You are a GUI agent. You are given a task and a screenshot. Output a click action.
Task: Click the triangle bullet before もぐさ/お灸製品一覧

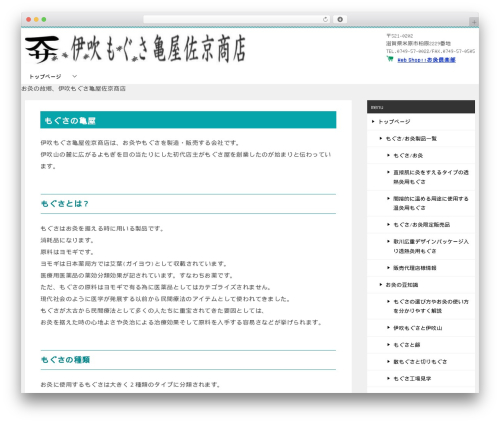coord(381,138)
